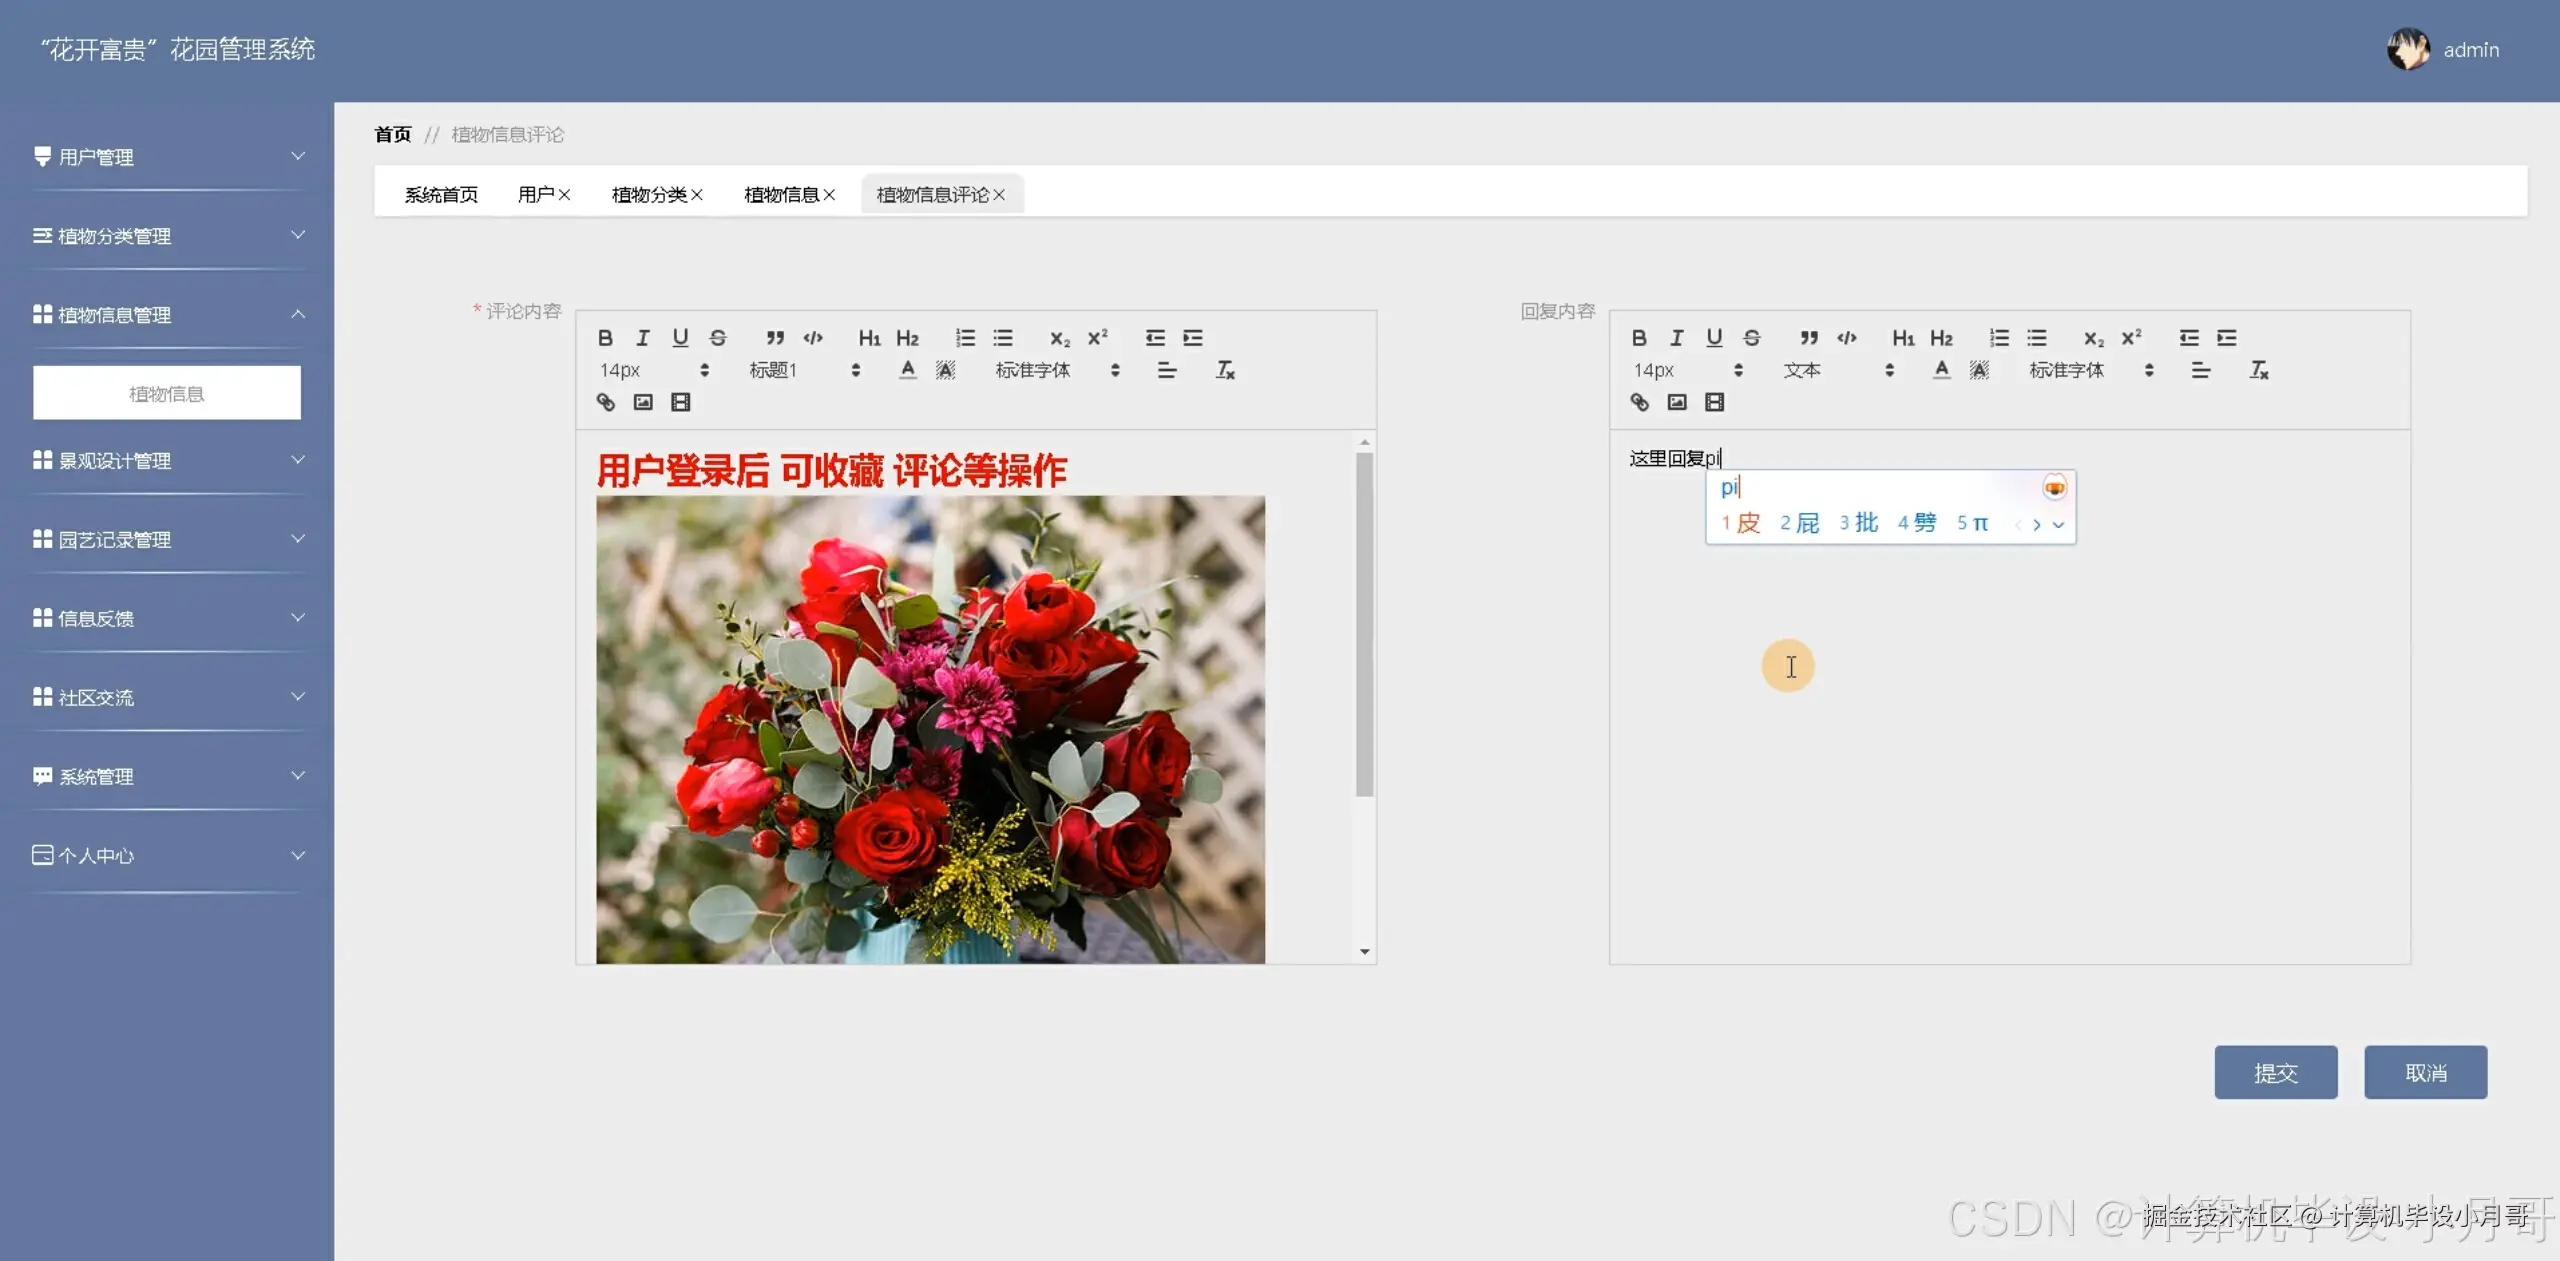This screenshot has height=1261, width=2560.
Task: Toggle underline in reply content editor
Action: click(1714, 338)
